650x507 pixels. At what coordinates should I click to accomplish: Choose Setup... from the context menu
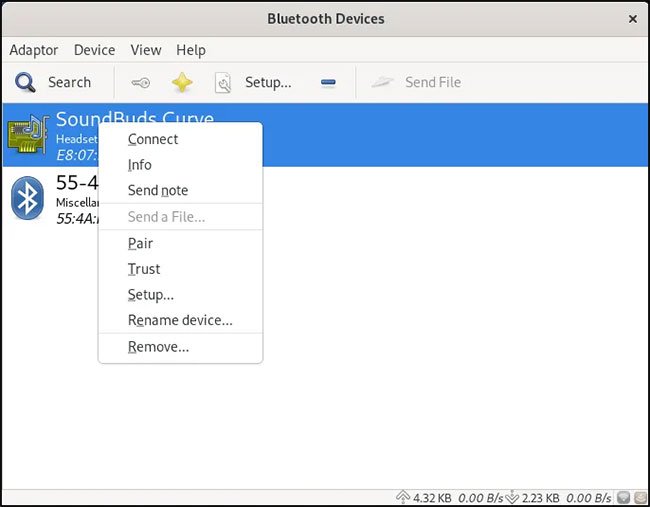coord(180,295)
